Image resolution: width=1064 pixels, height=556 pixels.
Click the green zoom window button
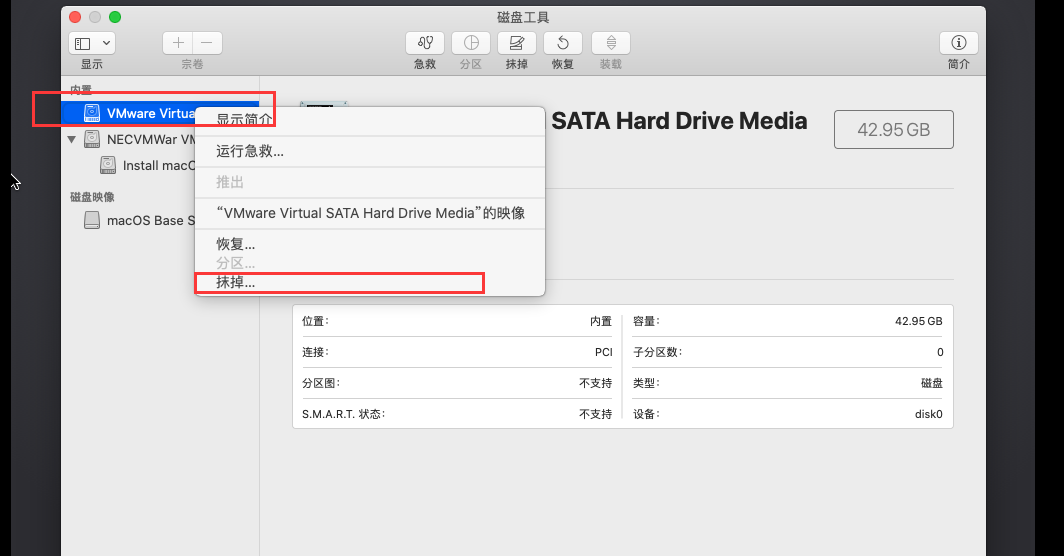click(x=115, y=17)
